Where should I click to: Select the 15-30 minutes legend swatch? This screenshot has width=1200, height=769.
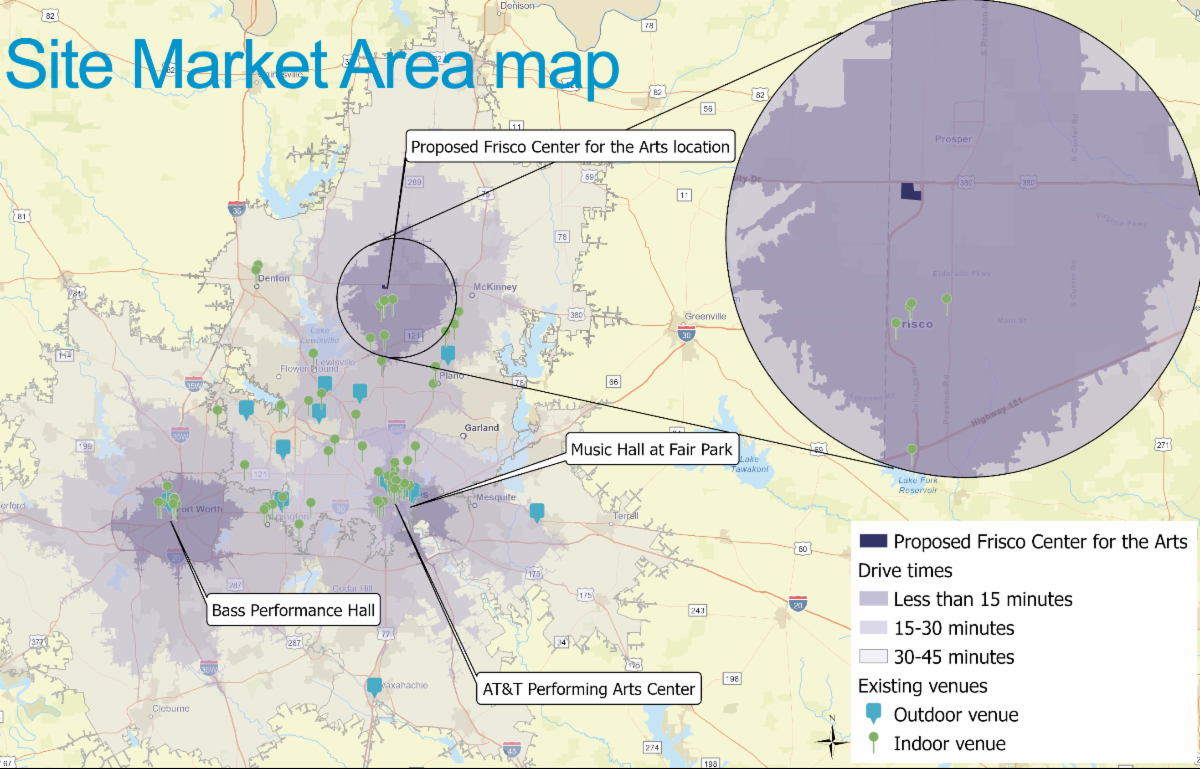click(873, 628)
